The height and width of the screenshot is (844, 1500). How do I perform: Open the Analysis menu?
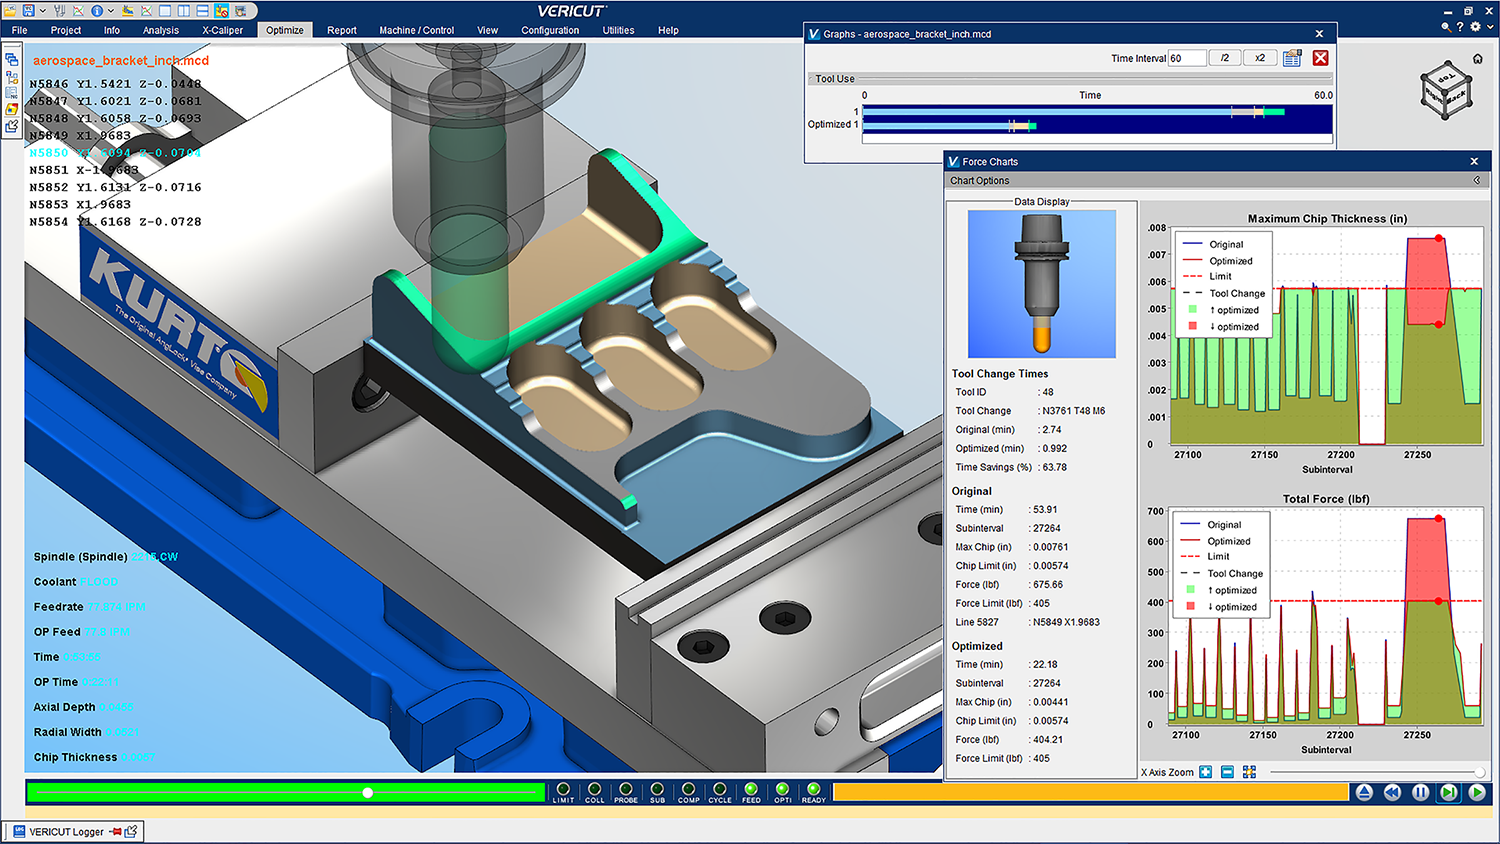pos(160,30)
